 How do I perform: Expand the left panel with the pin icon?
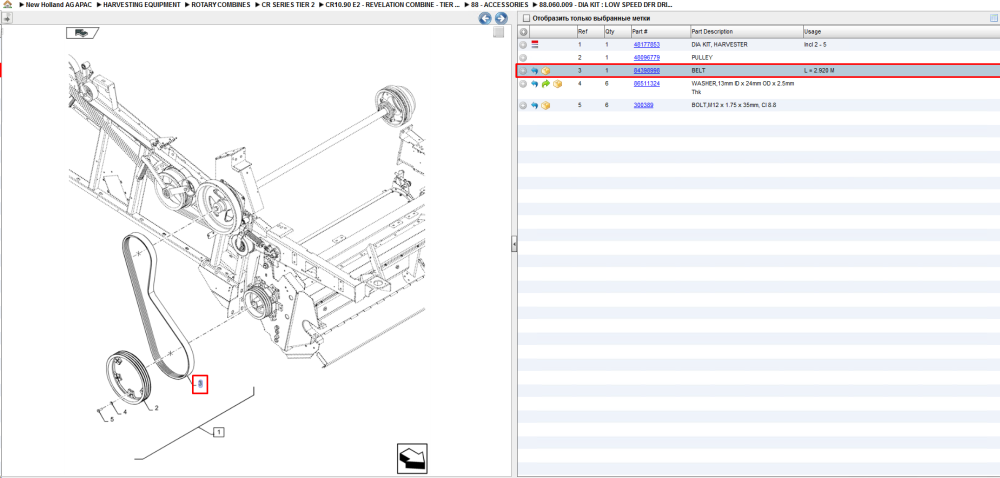[6, 18]
